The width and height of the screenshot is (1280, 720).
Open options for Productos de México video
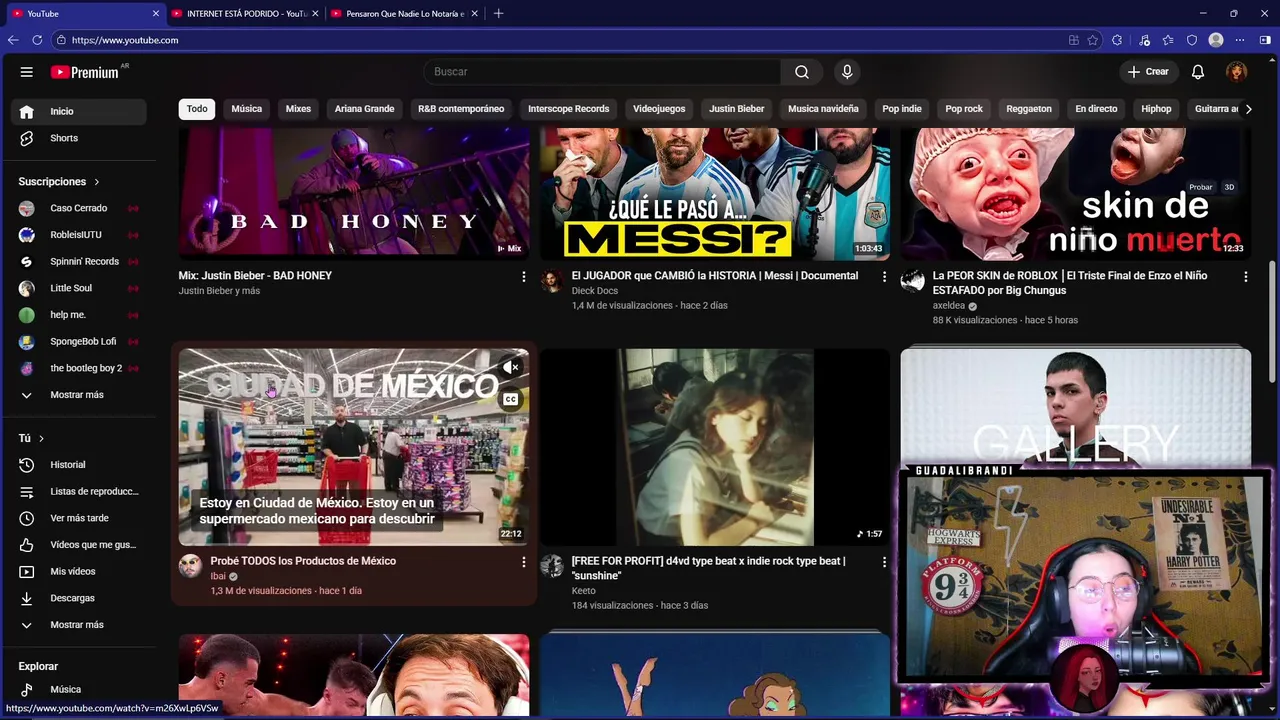coord(523,563)
